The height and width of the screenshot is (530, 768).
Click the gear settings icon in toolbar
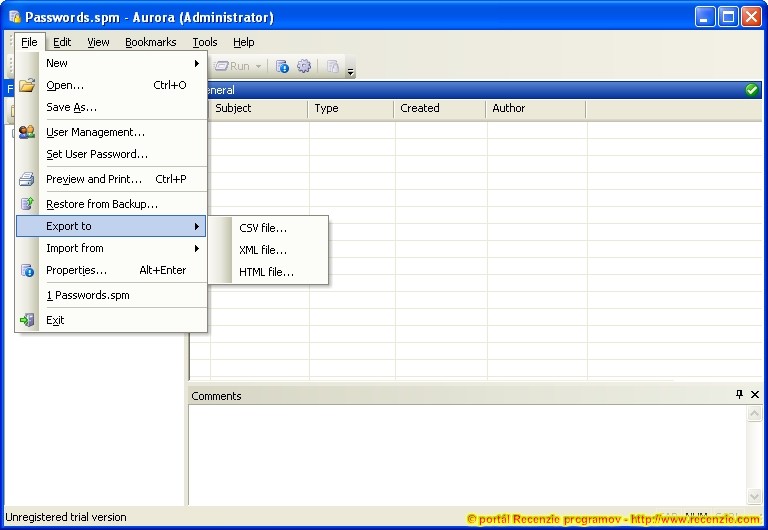304,67
